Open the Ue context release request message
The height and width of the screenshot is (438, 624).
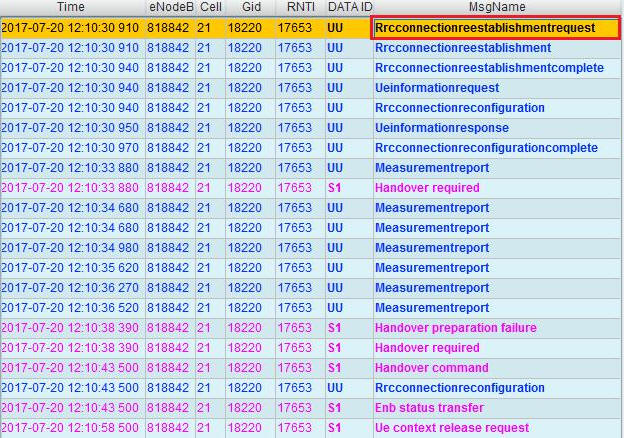point(450,428)
